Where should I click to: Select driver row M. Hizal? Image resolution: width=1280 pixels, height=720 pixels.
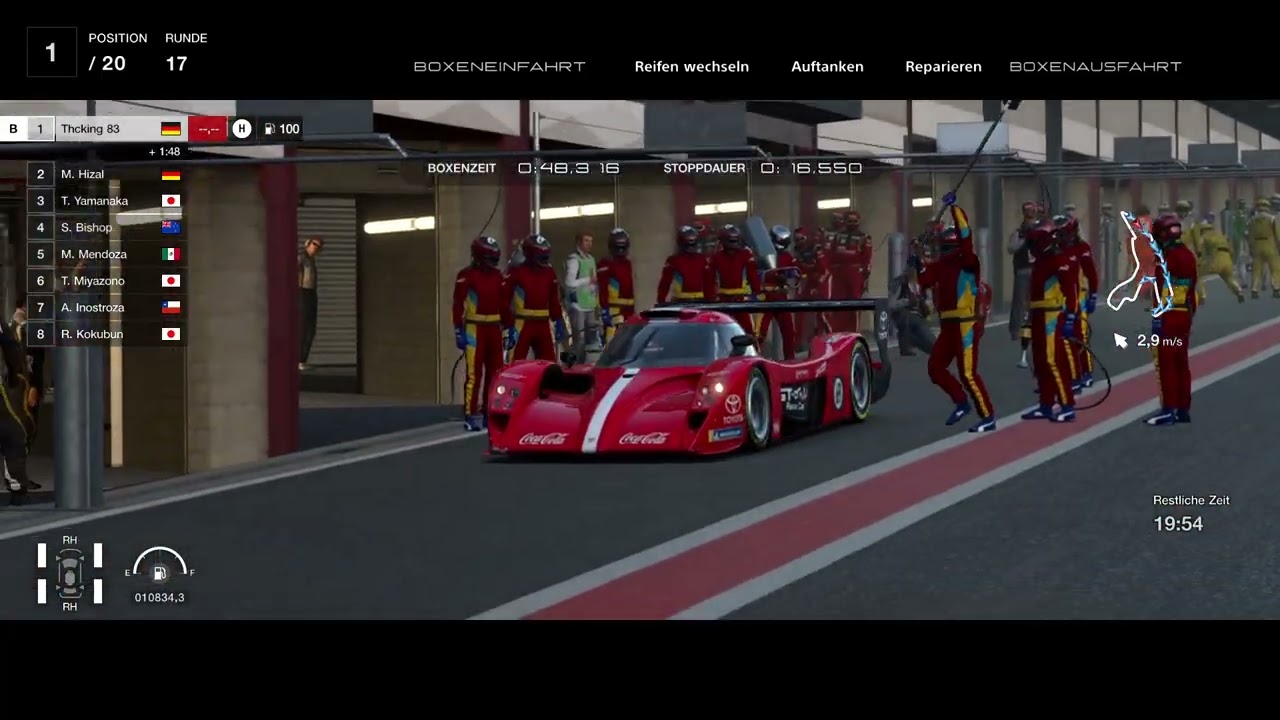105,174
